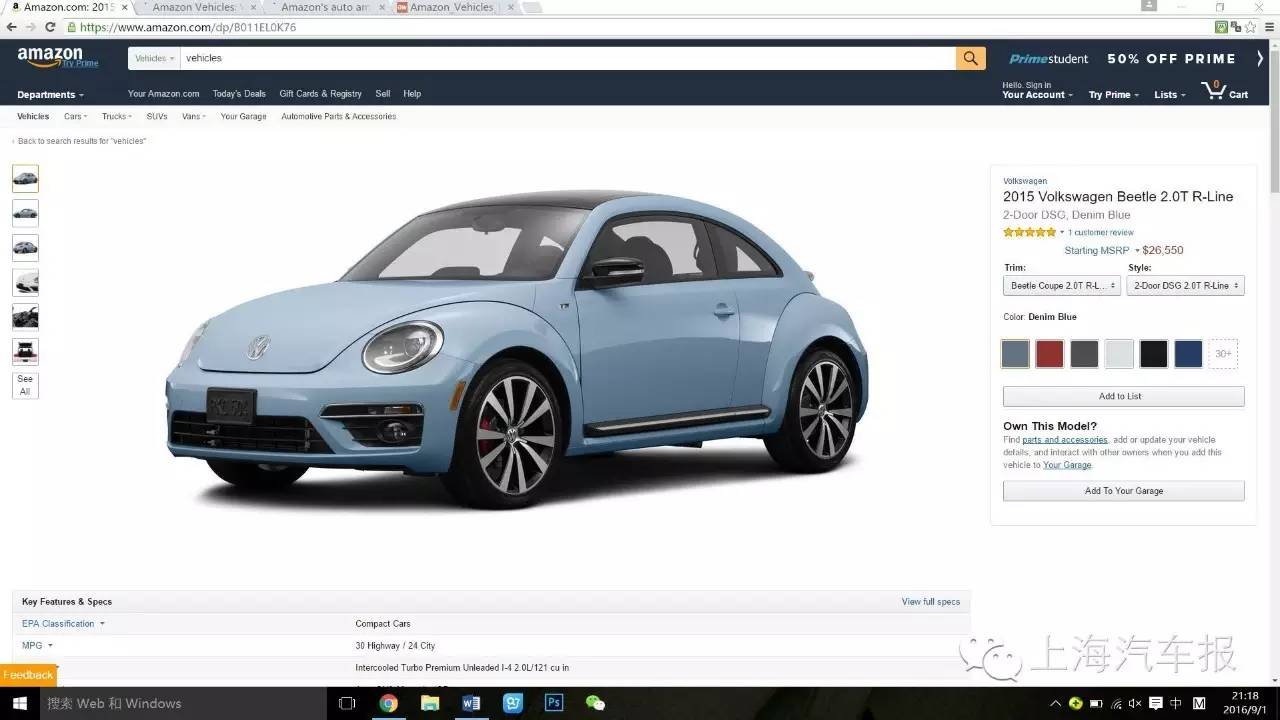Open Automotive Parts & Accessories subnav item
This screenshot has height=720, width=1280.
click(x=339, y=117)
